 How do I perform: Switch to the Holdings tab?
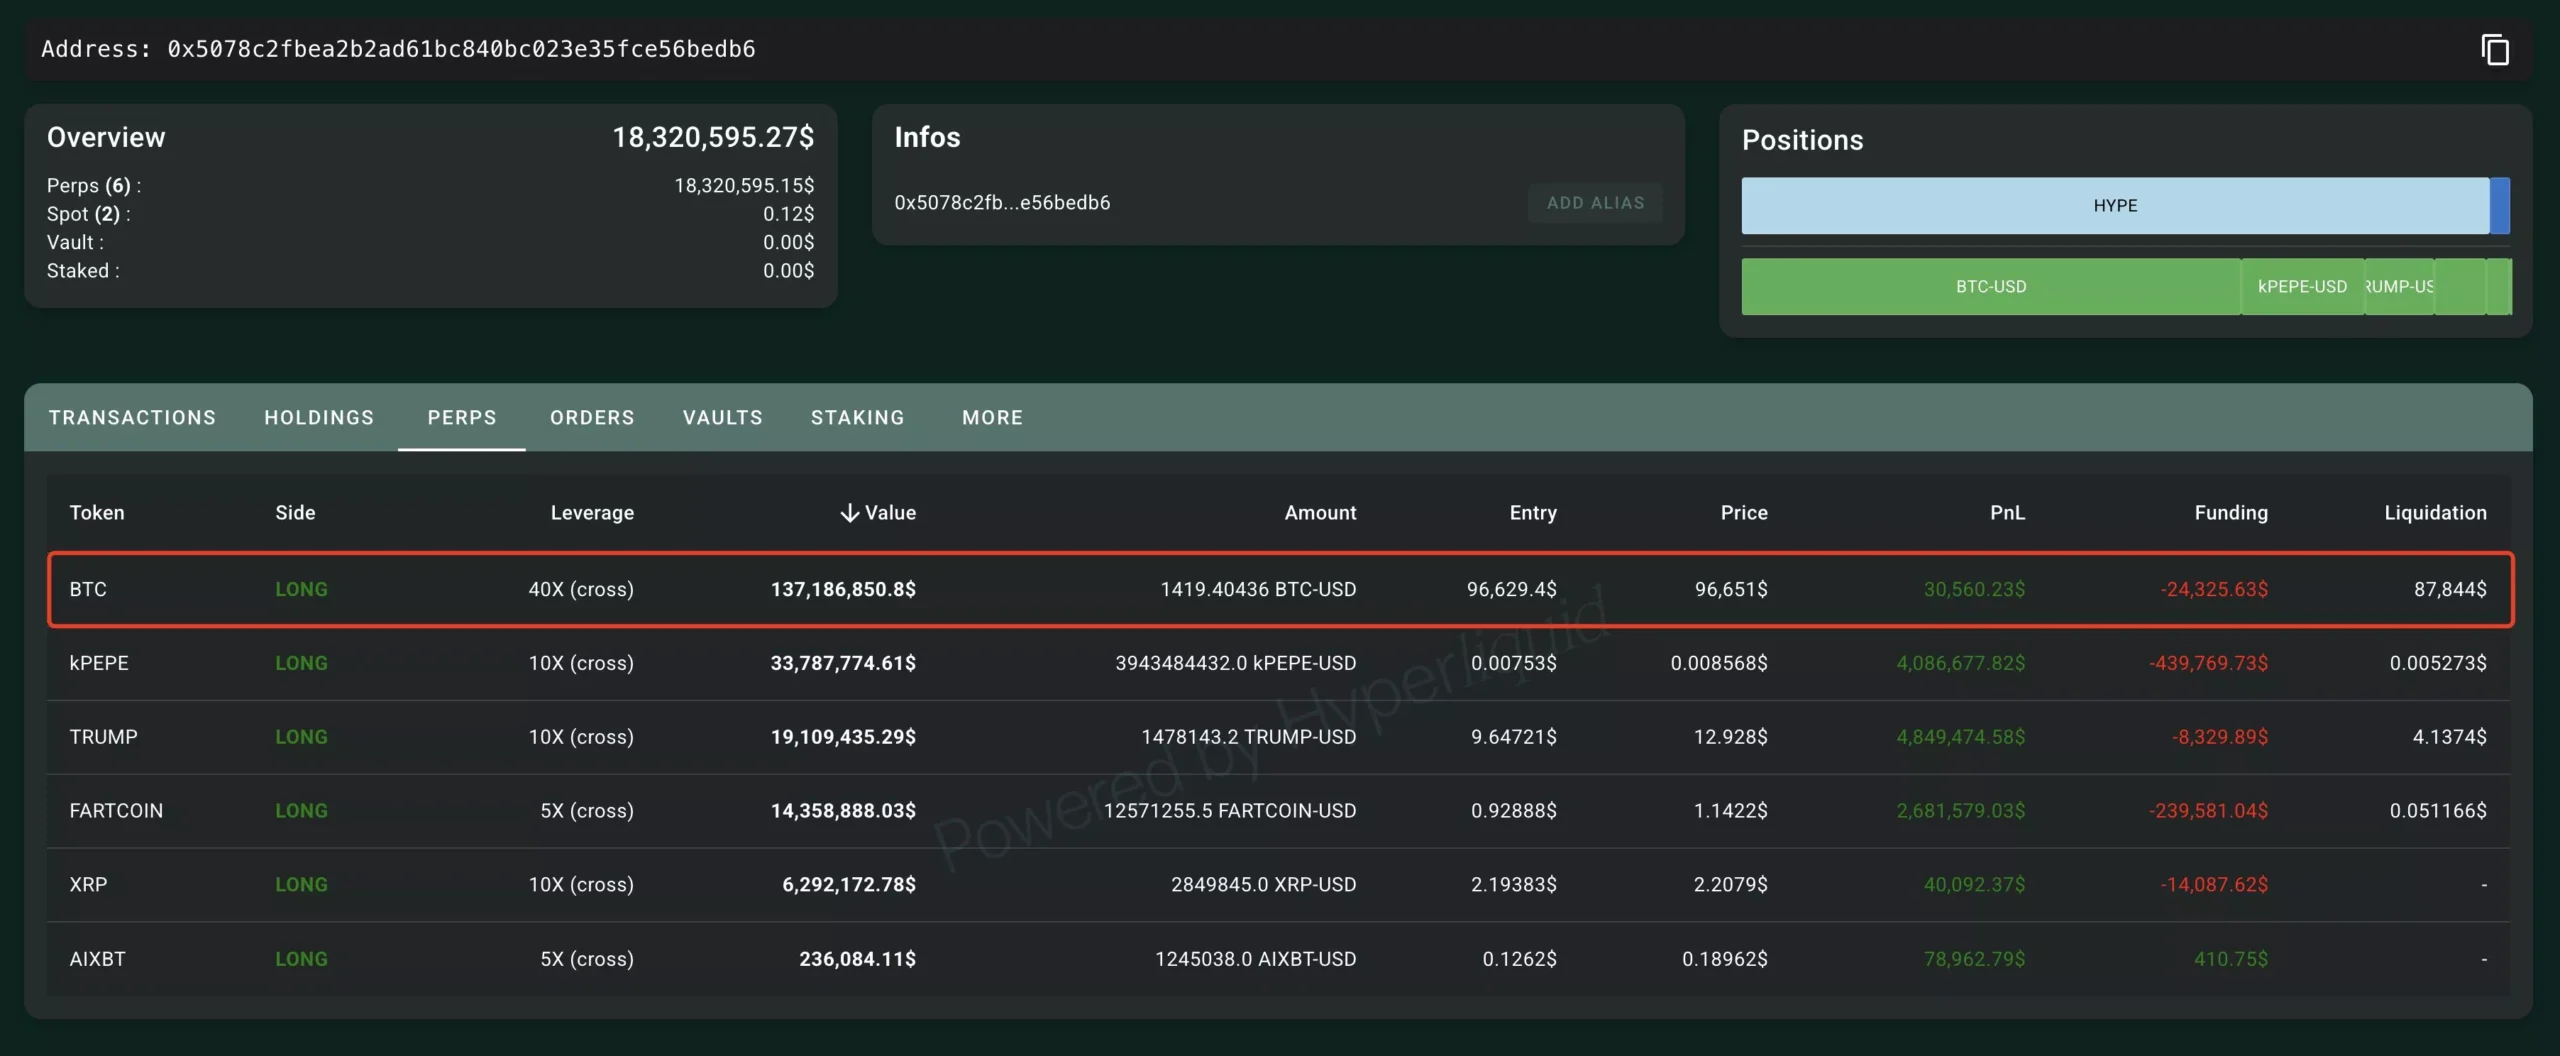[319, 418]
